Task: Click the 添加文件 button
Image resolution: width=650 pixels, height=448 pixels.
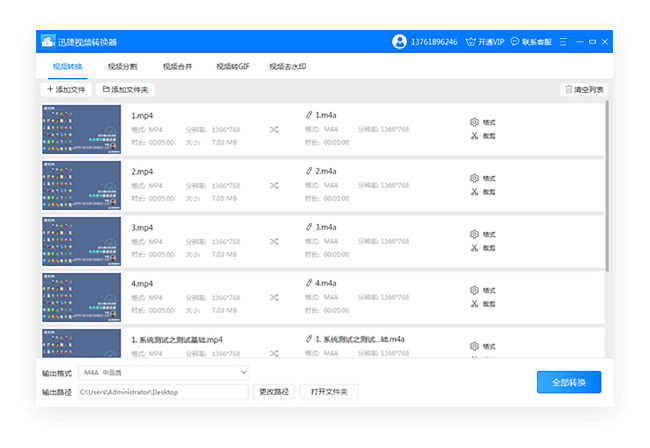Action: pos(66,90)
